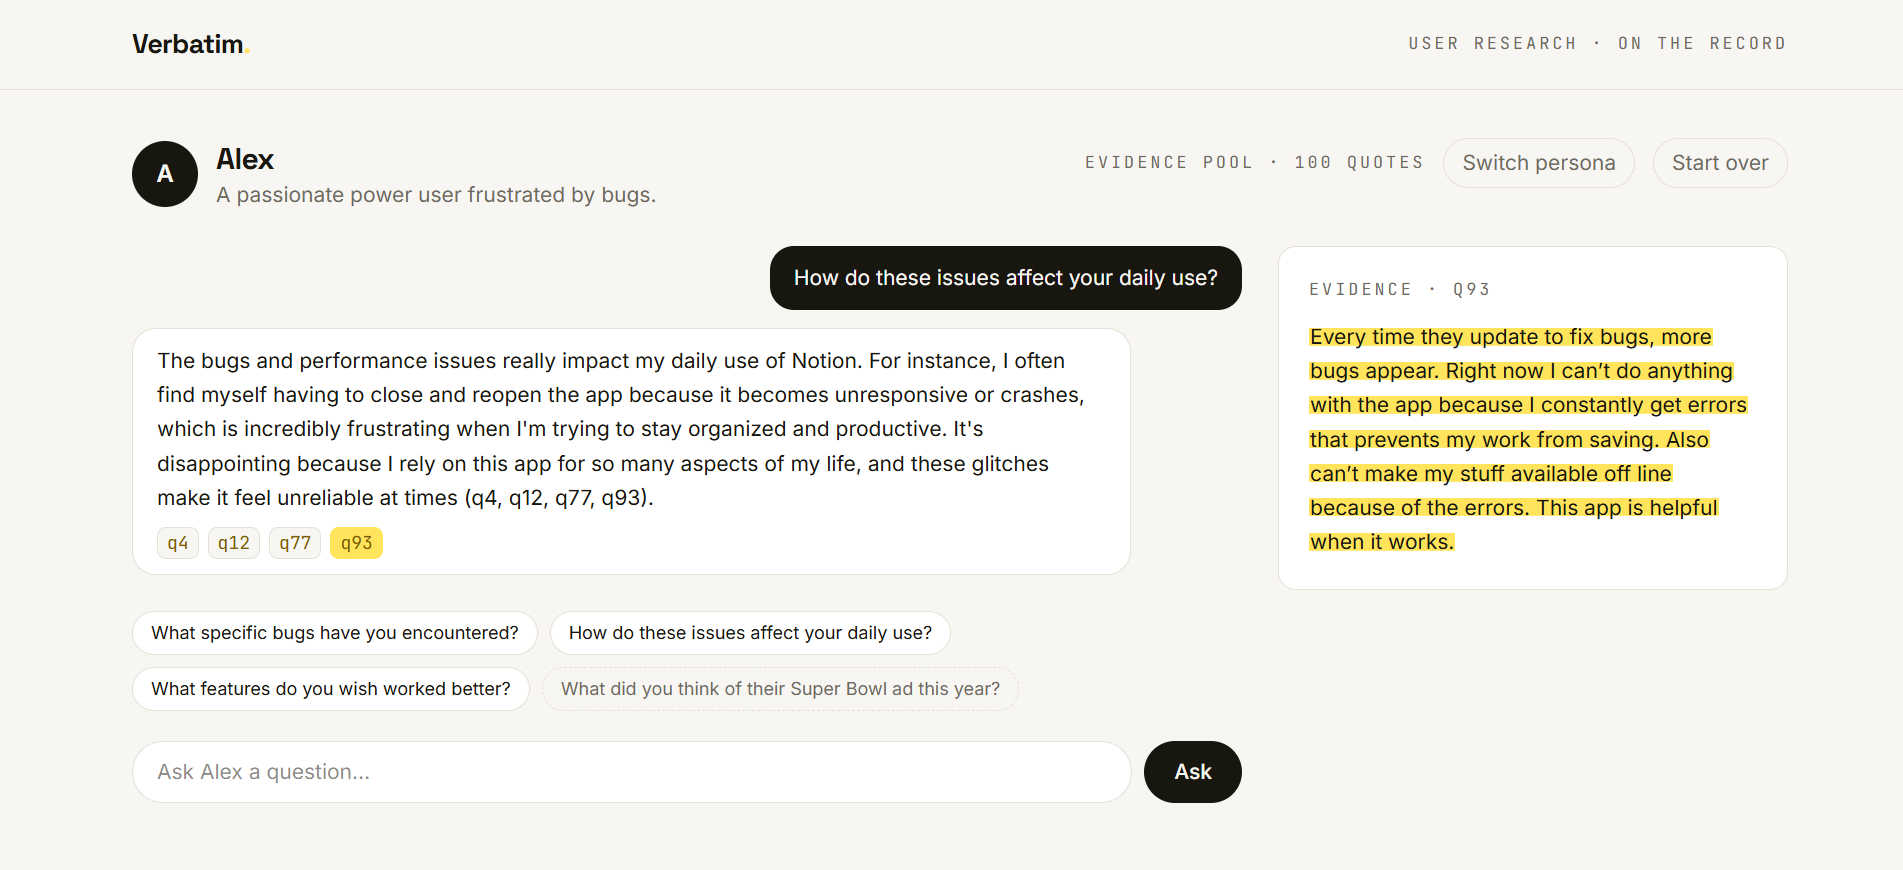Screen dimensions: 1903x870
Task: Click the Verbatim logo
Action: tap(190, 44)
